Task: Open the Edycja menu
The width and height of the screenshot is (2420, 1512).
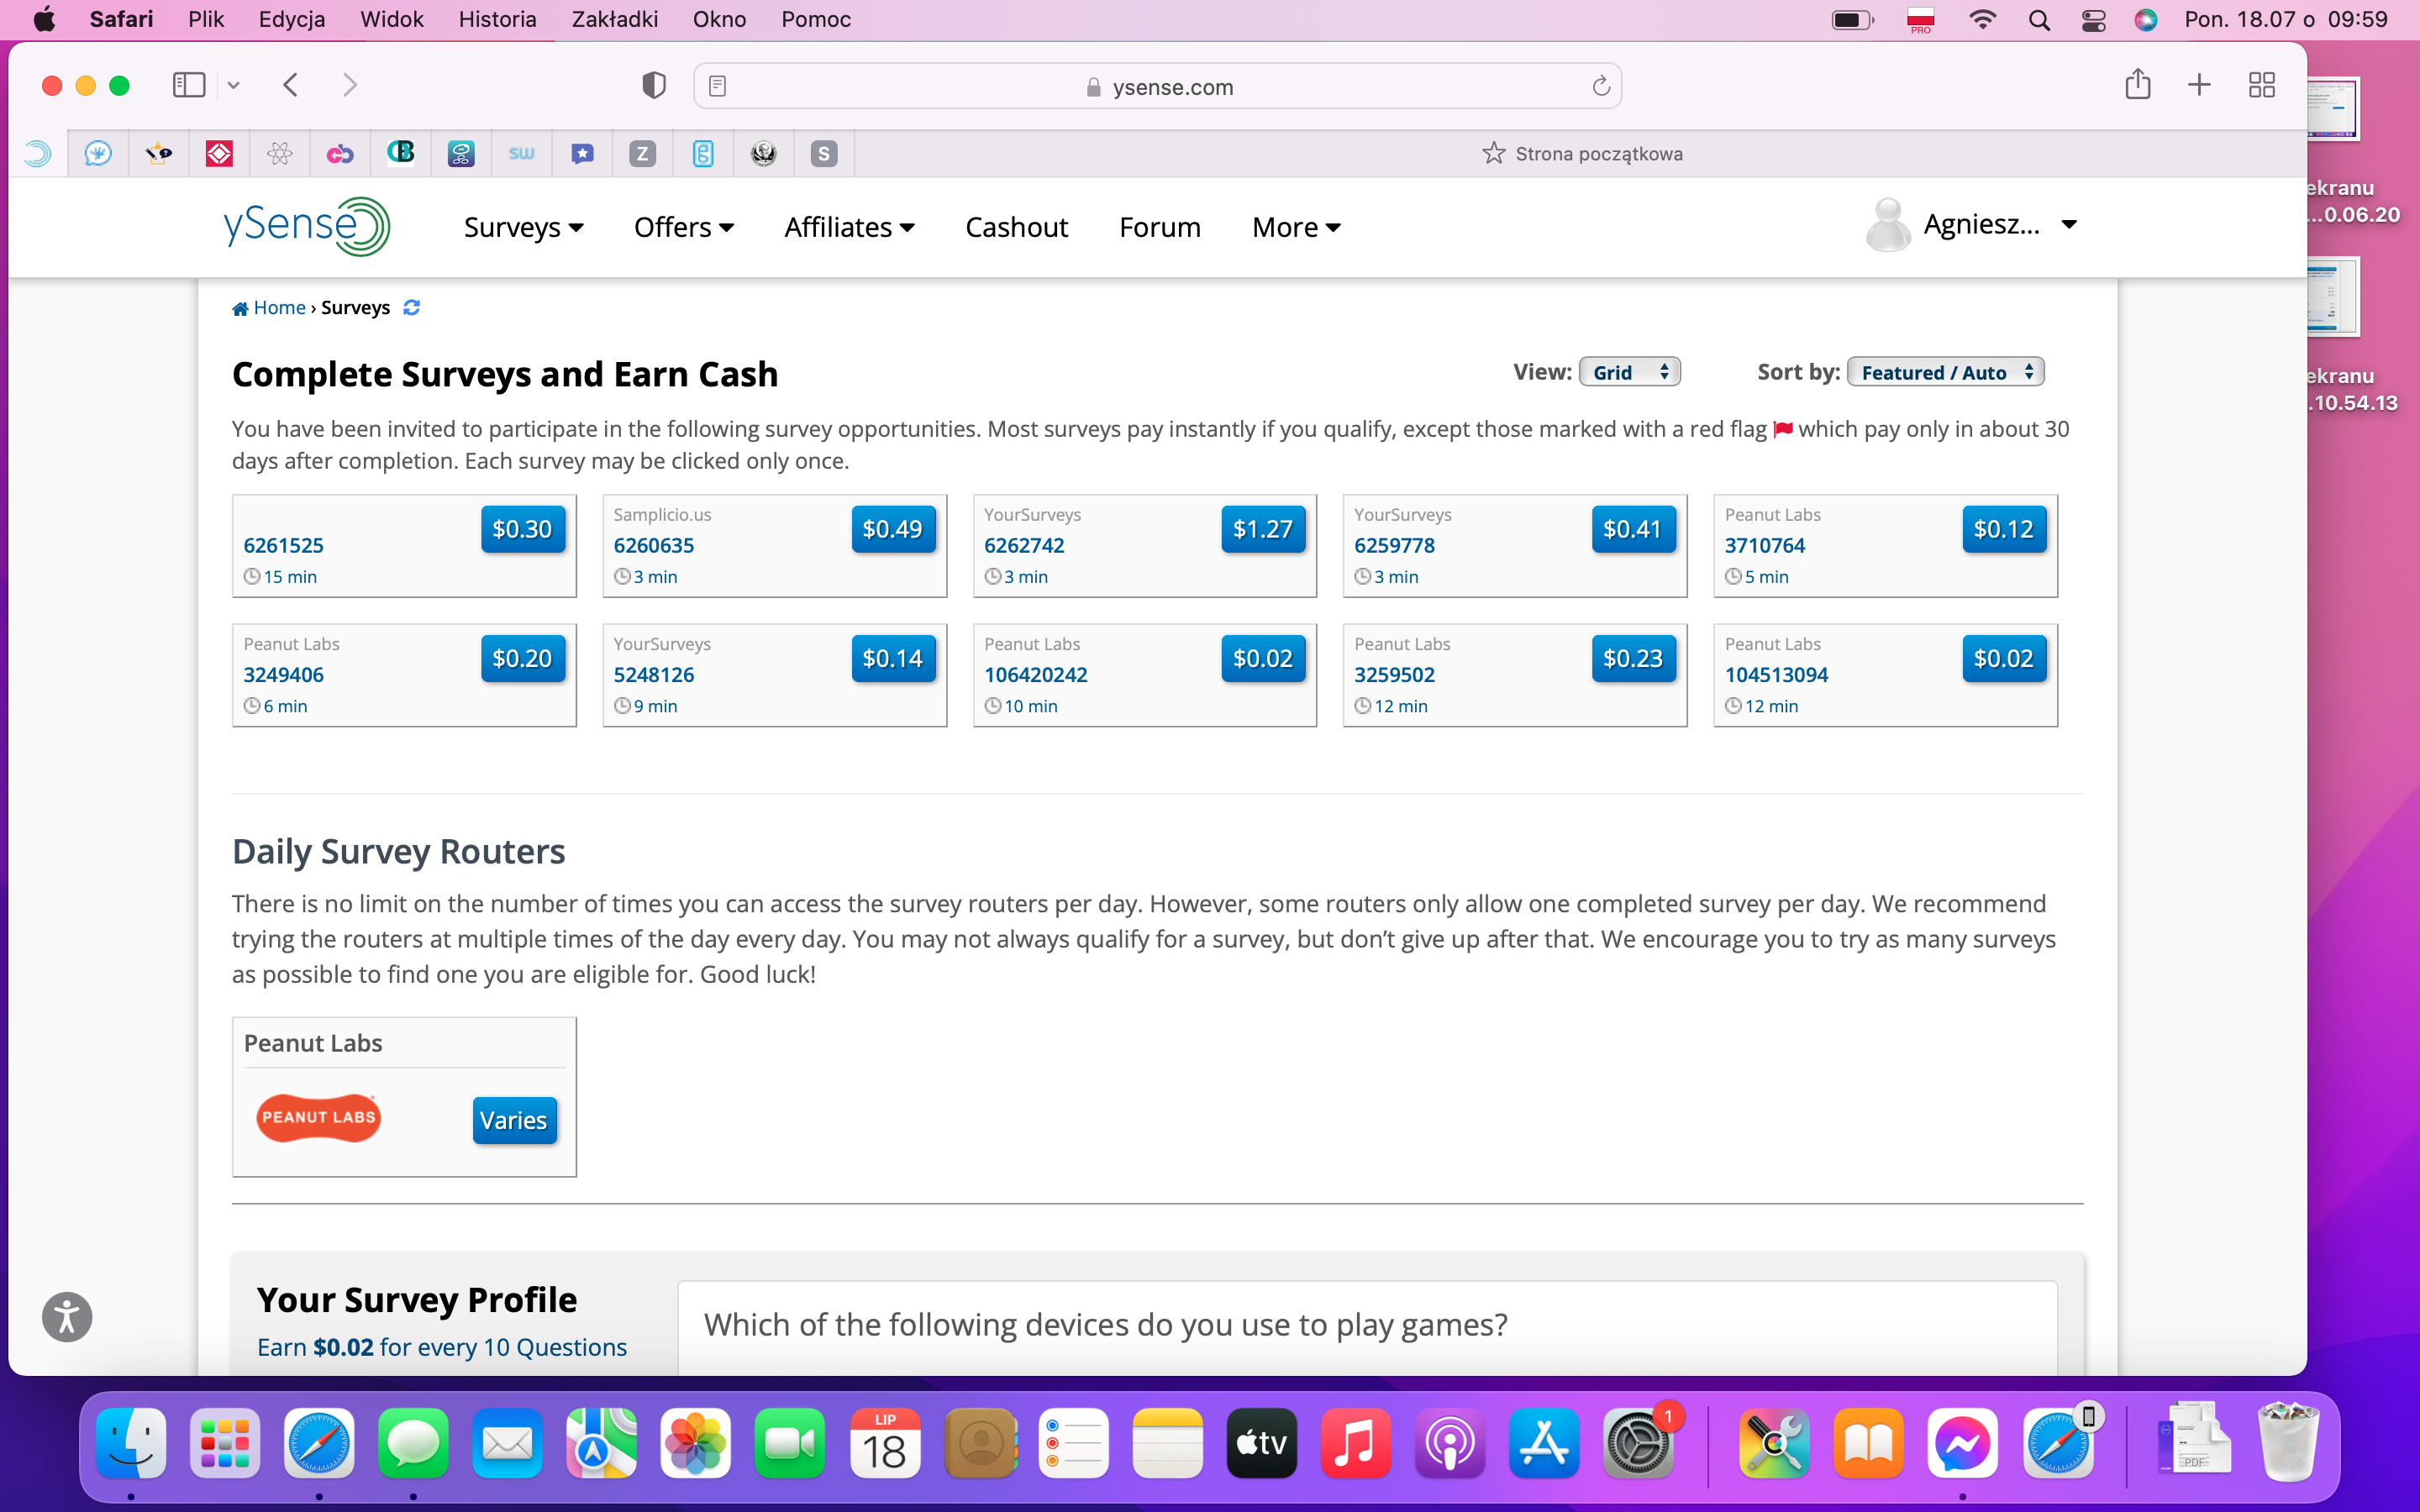Action: click(292, 19)
